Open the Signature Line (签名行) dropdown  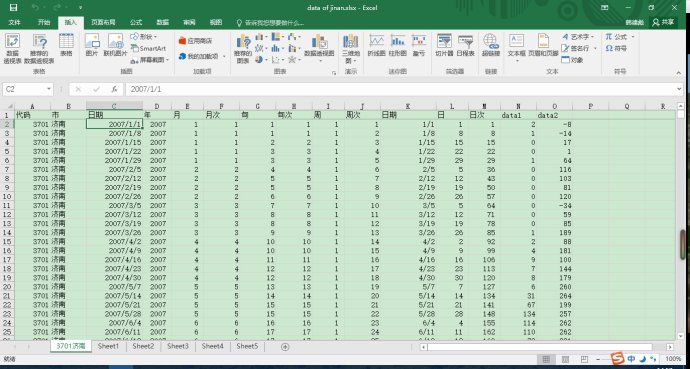tap(579, 48)
